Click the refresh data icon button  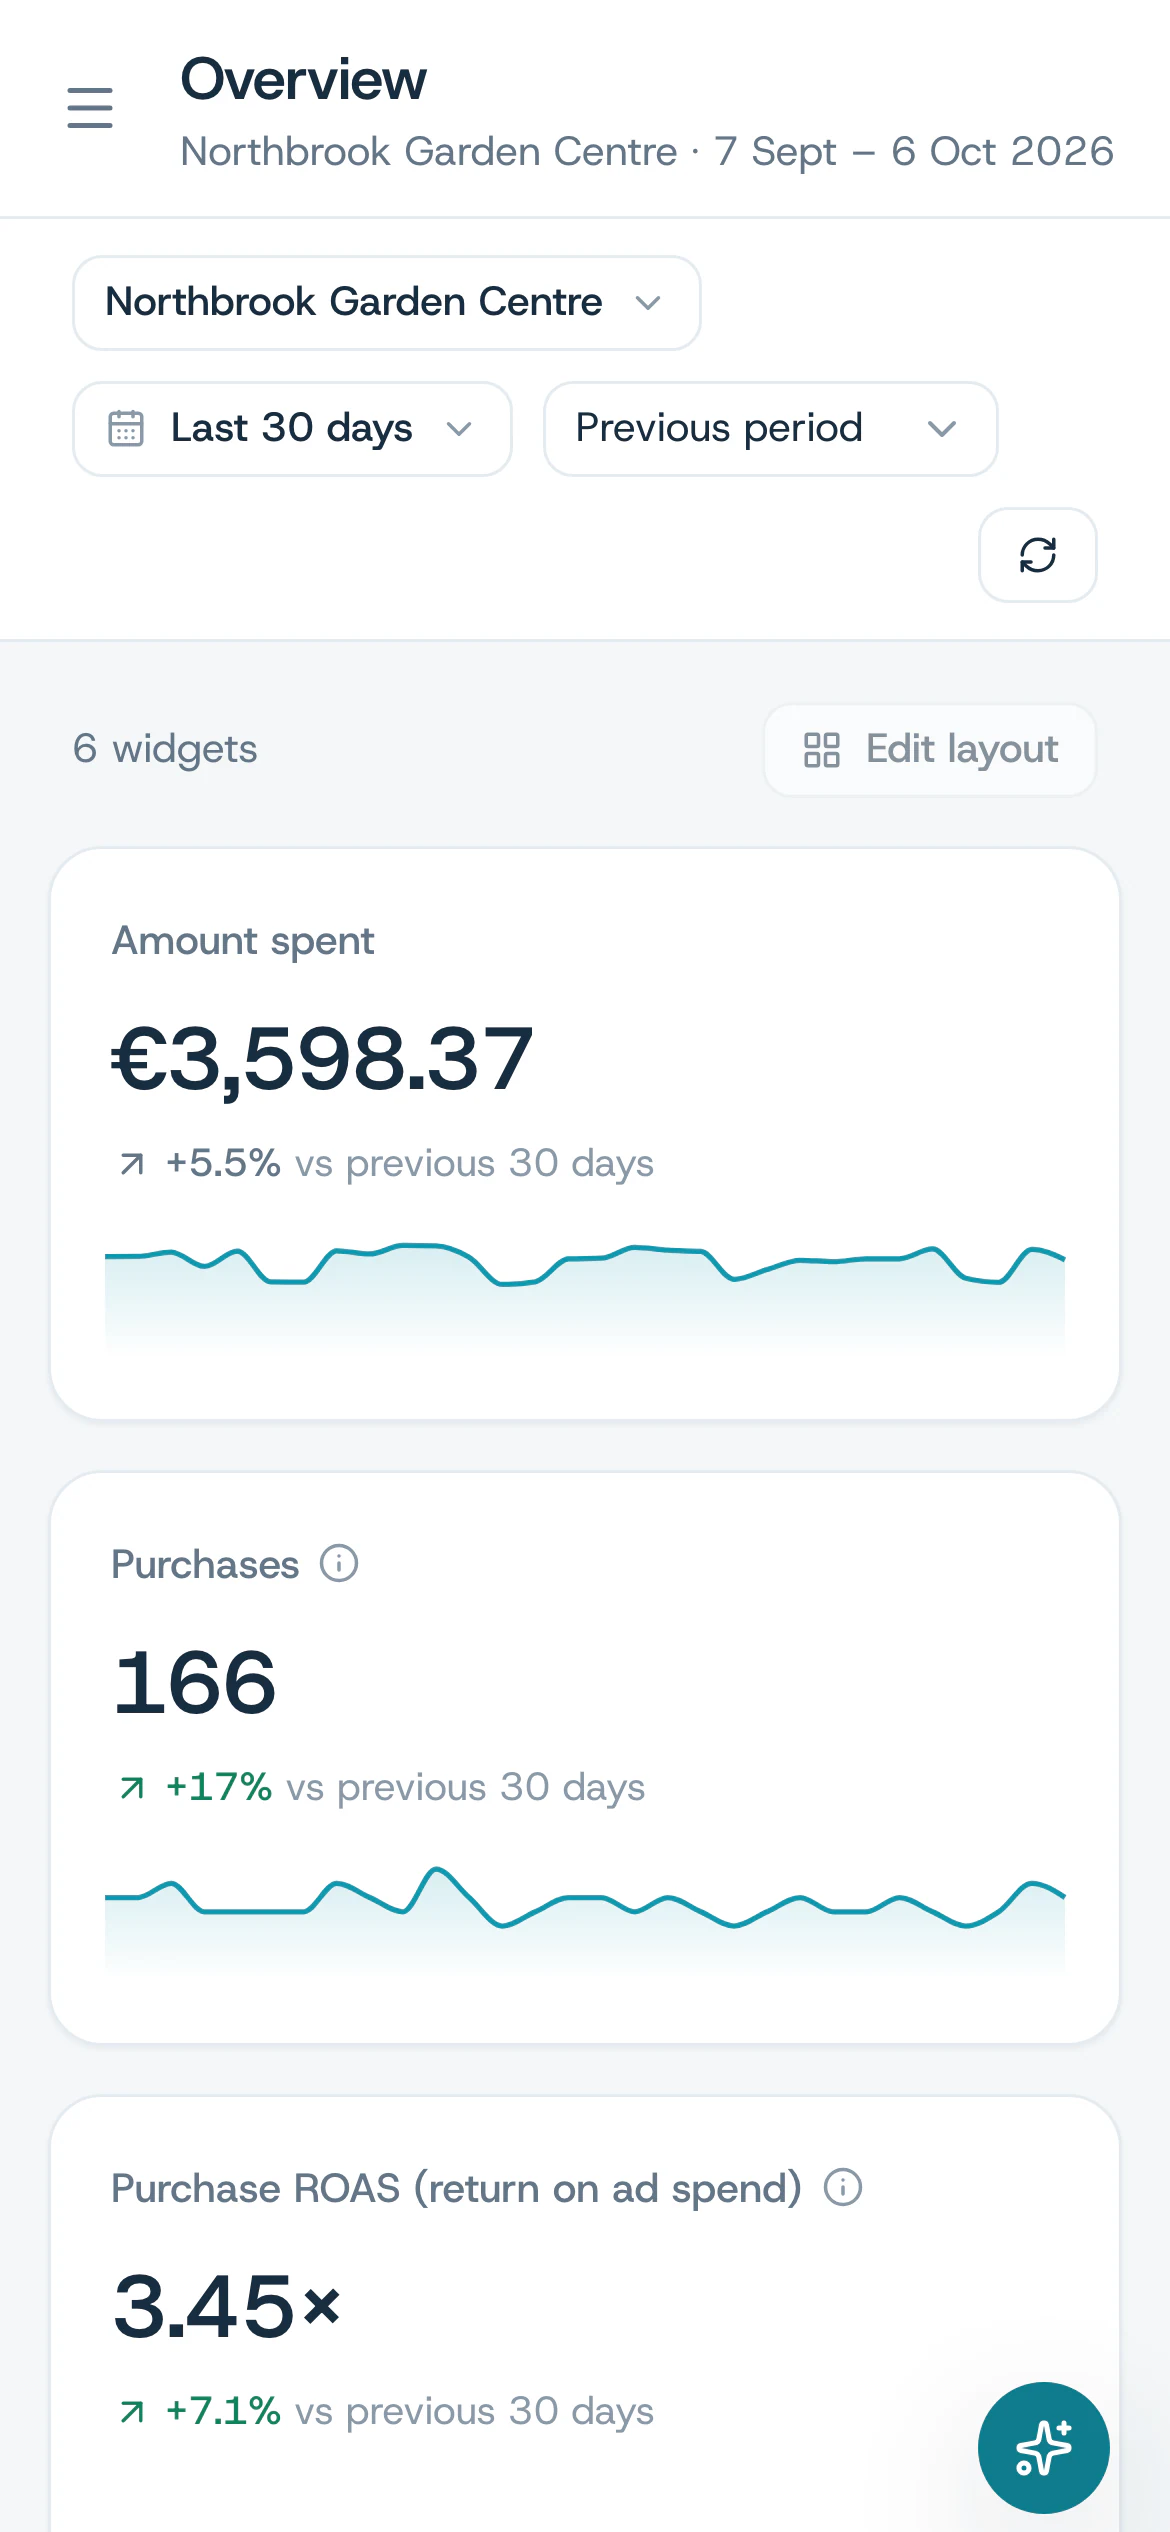(1037, 555)
